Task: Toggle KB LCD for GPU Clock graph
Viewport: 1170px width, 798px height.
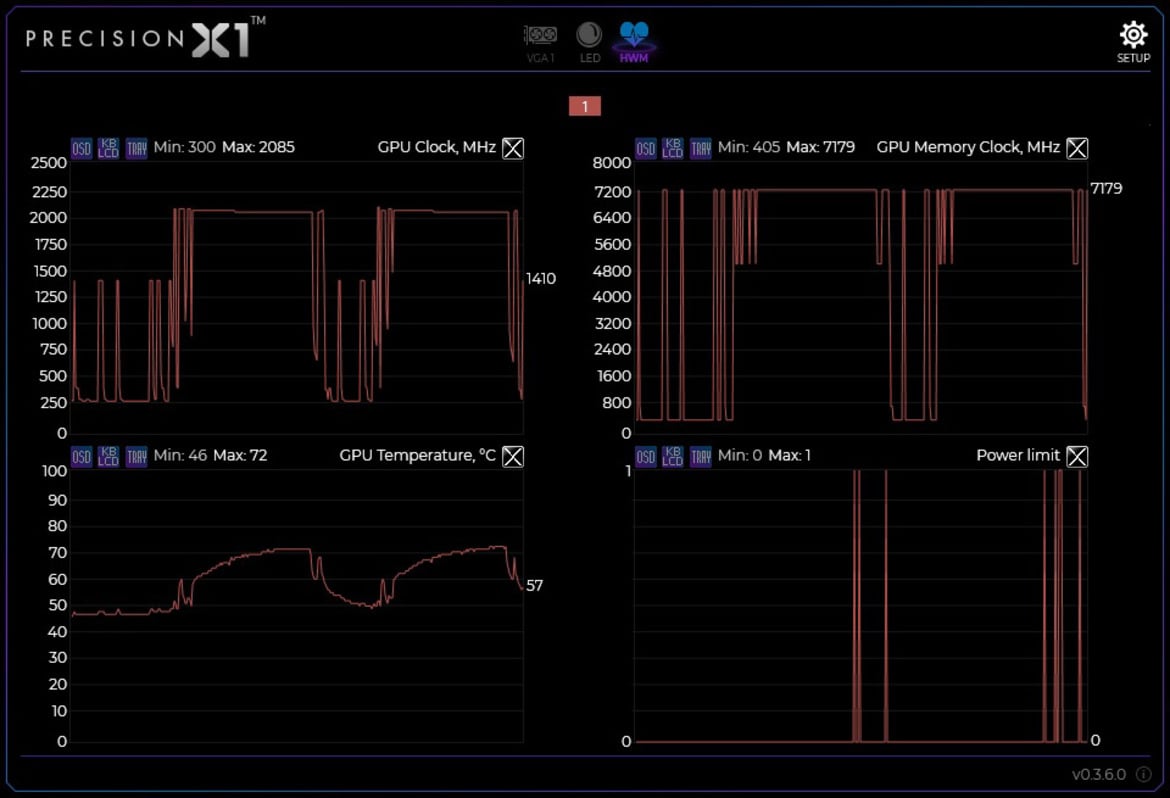Action: (x=108, y=149)
